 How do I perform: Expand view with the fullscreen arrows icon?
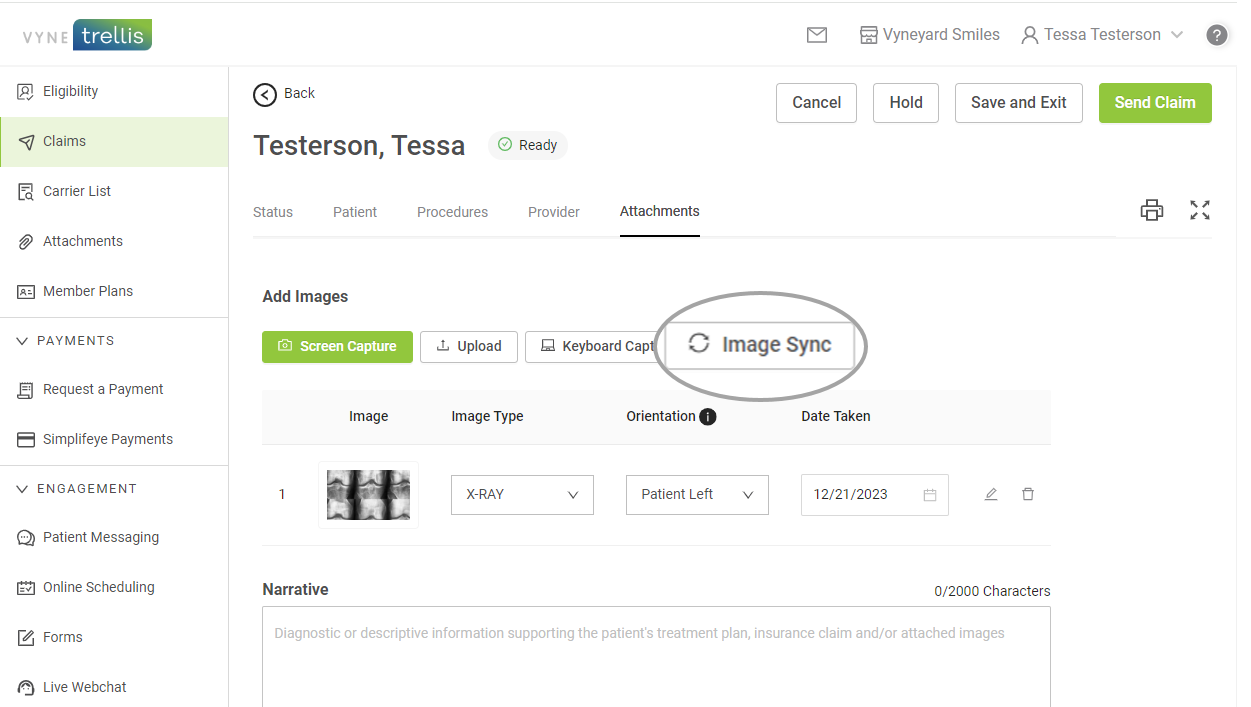[x=1200, y=210]
